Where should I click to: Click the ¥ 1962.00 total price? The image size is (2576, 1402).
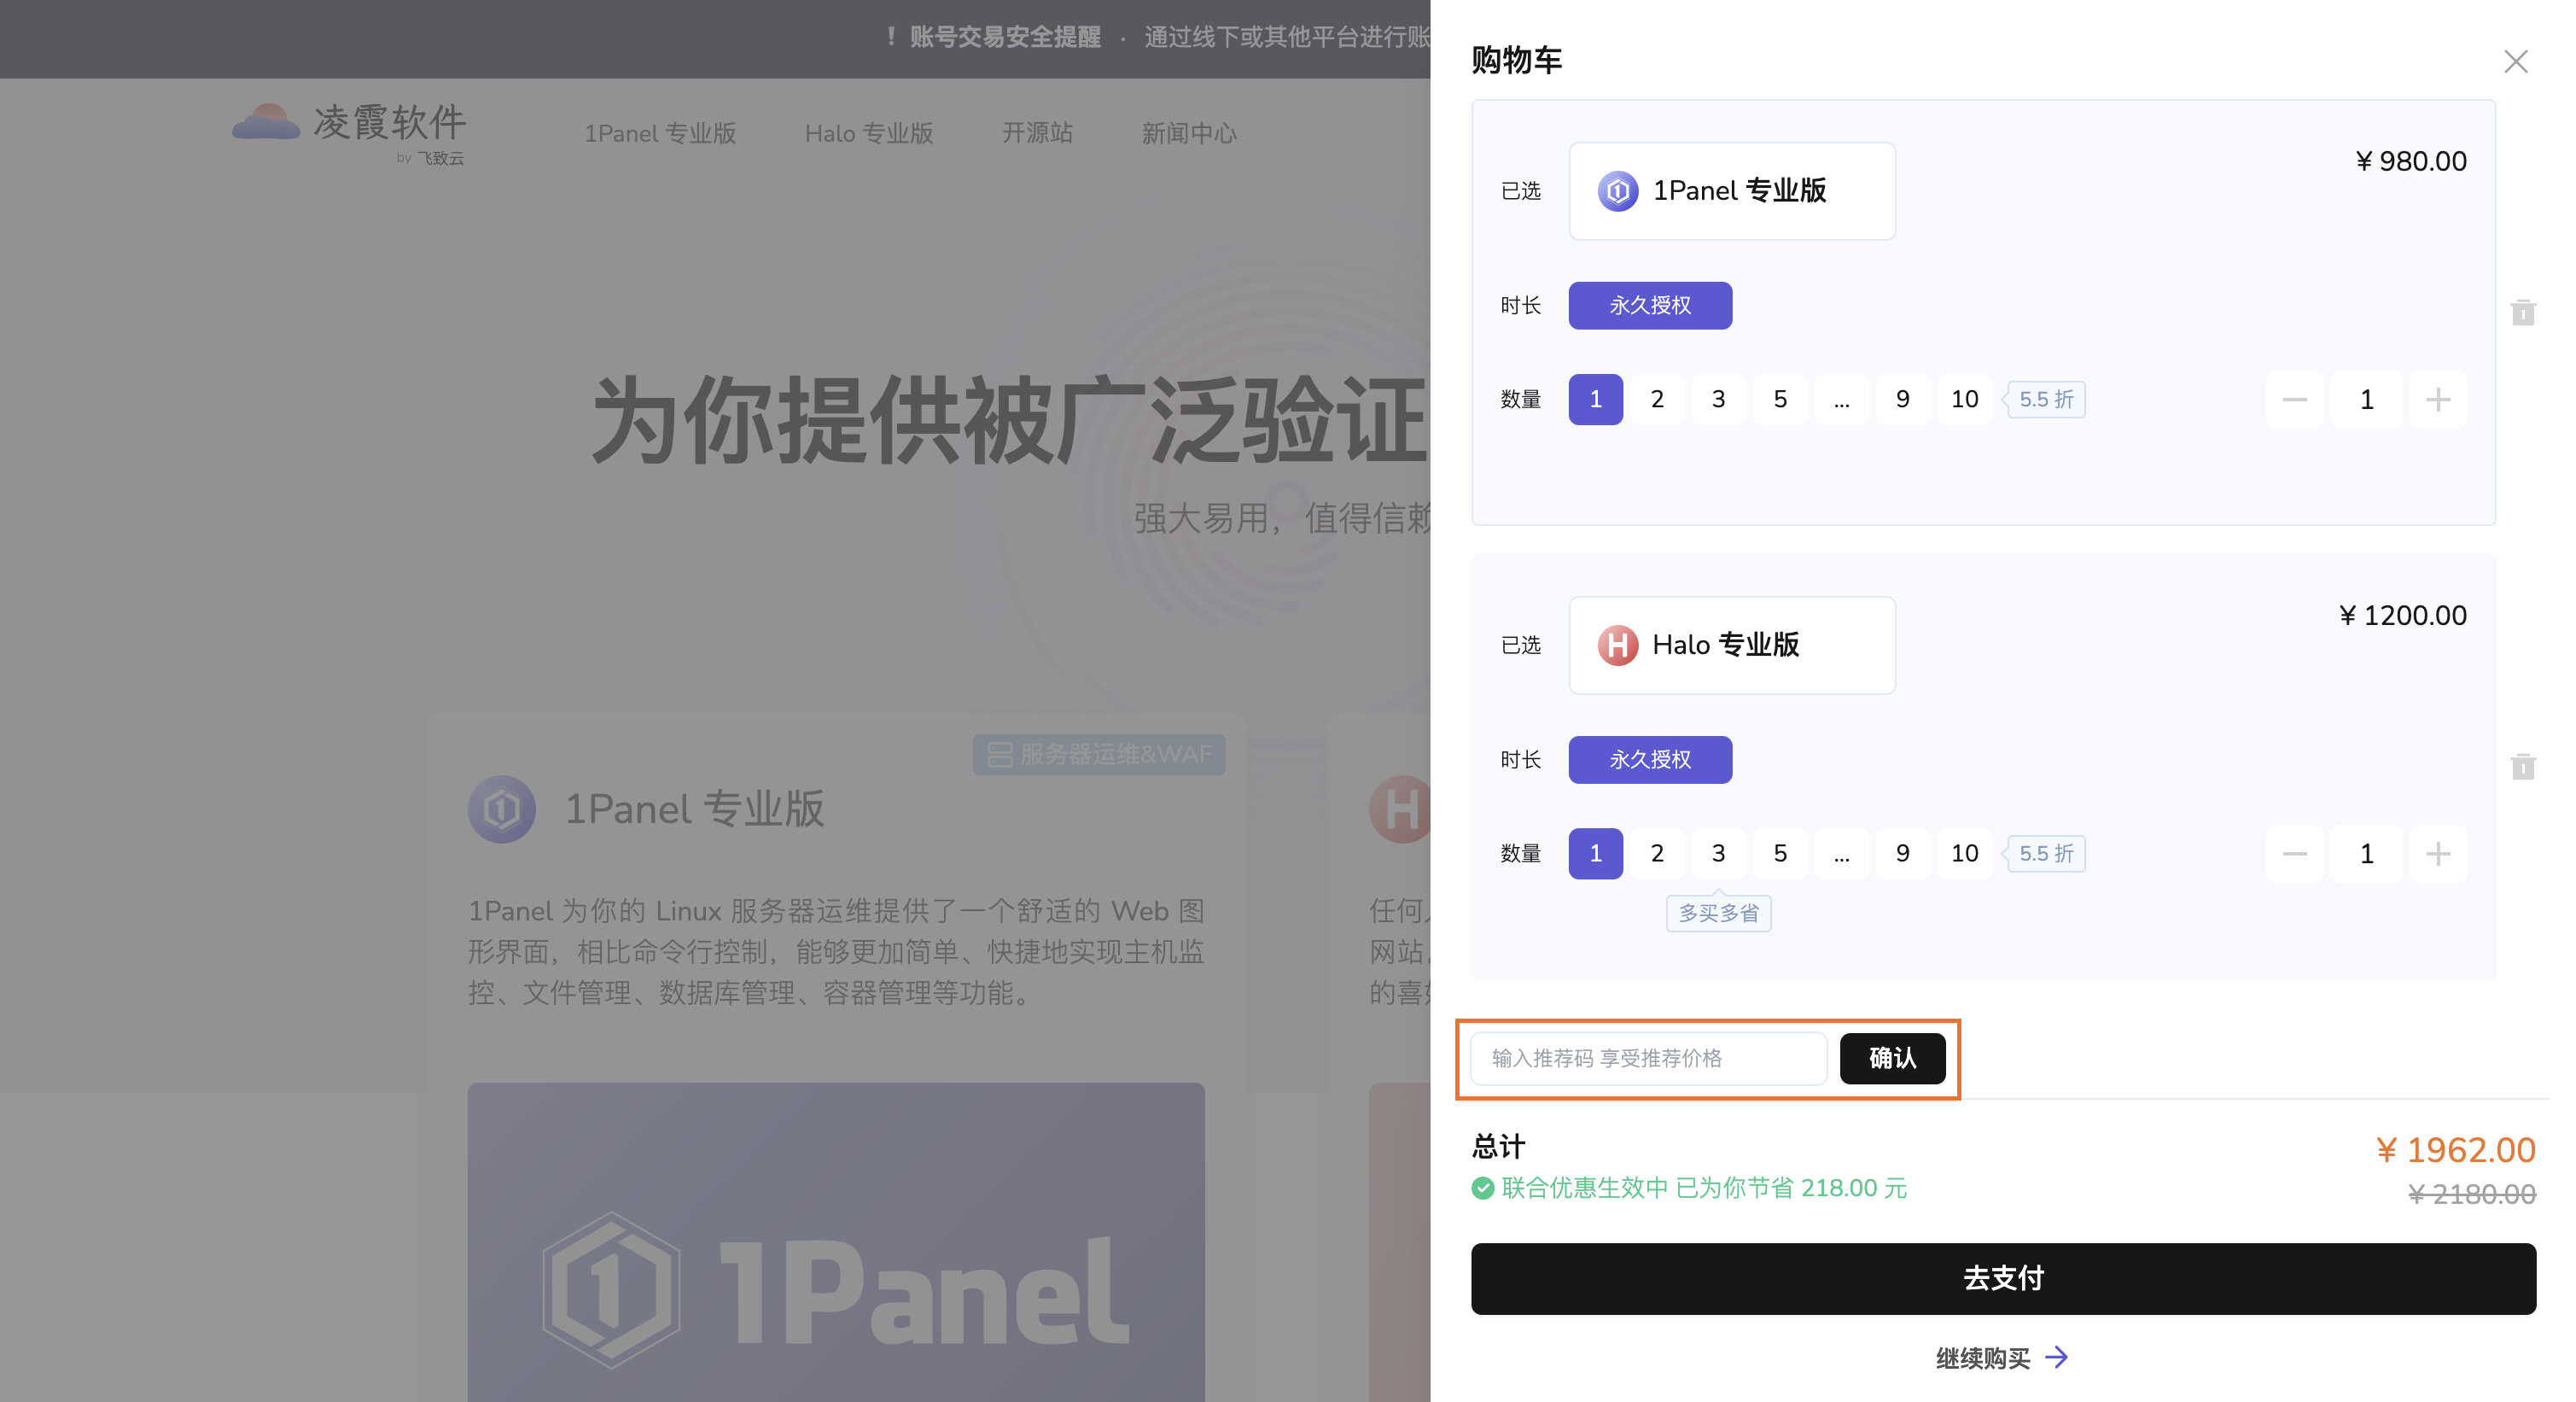(x=2456, y=1150)
